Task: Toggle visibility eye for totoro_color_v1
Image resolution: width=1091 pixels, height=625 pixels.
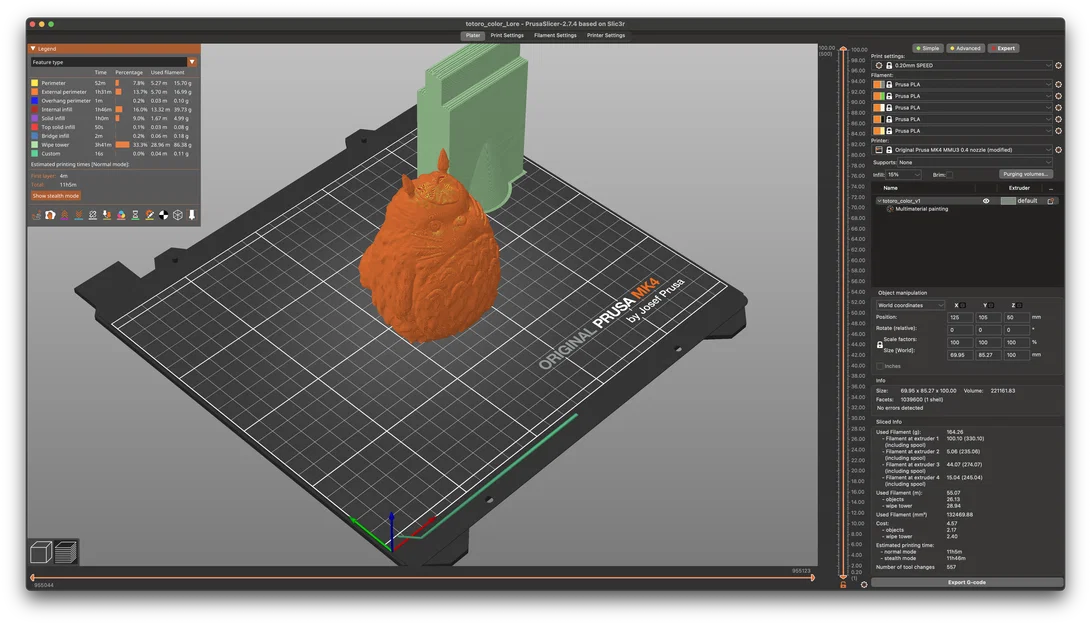Action: coord(986,201)
